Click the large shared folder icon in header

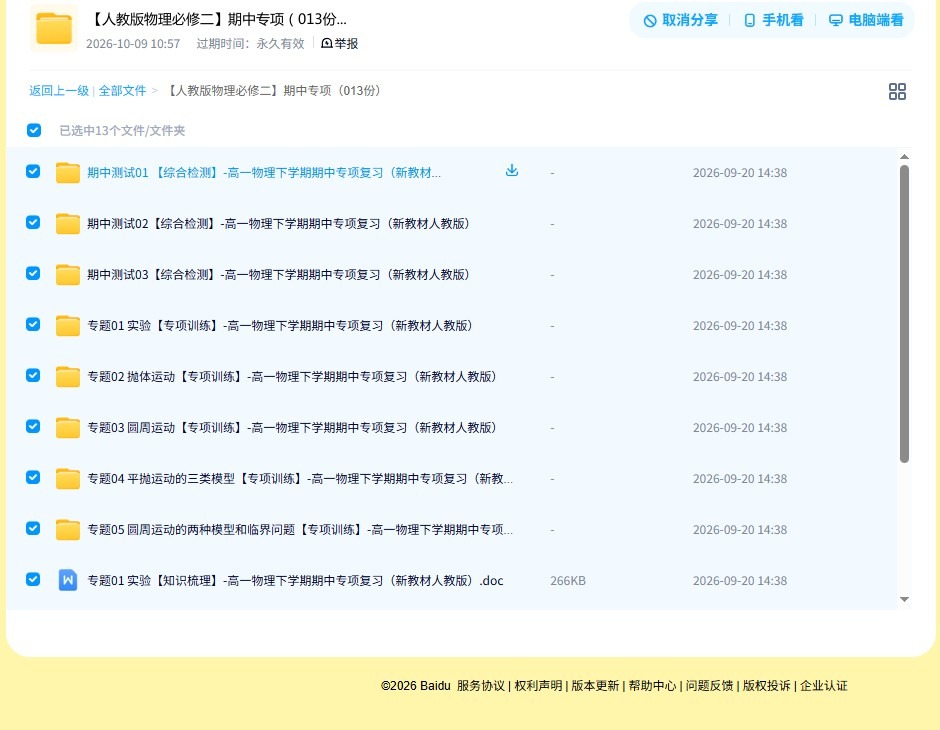(54, 28)
